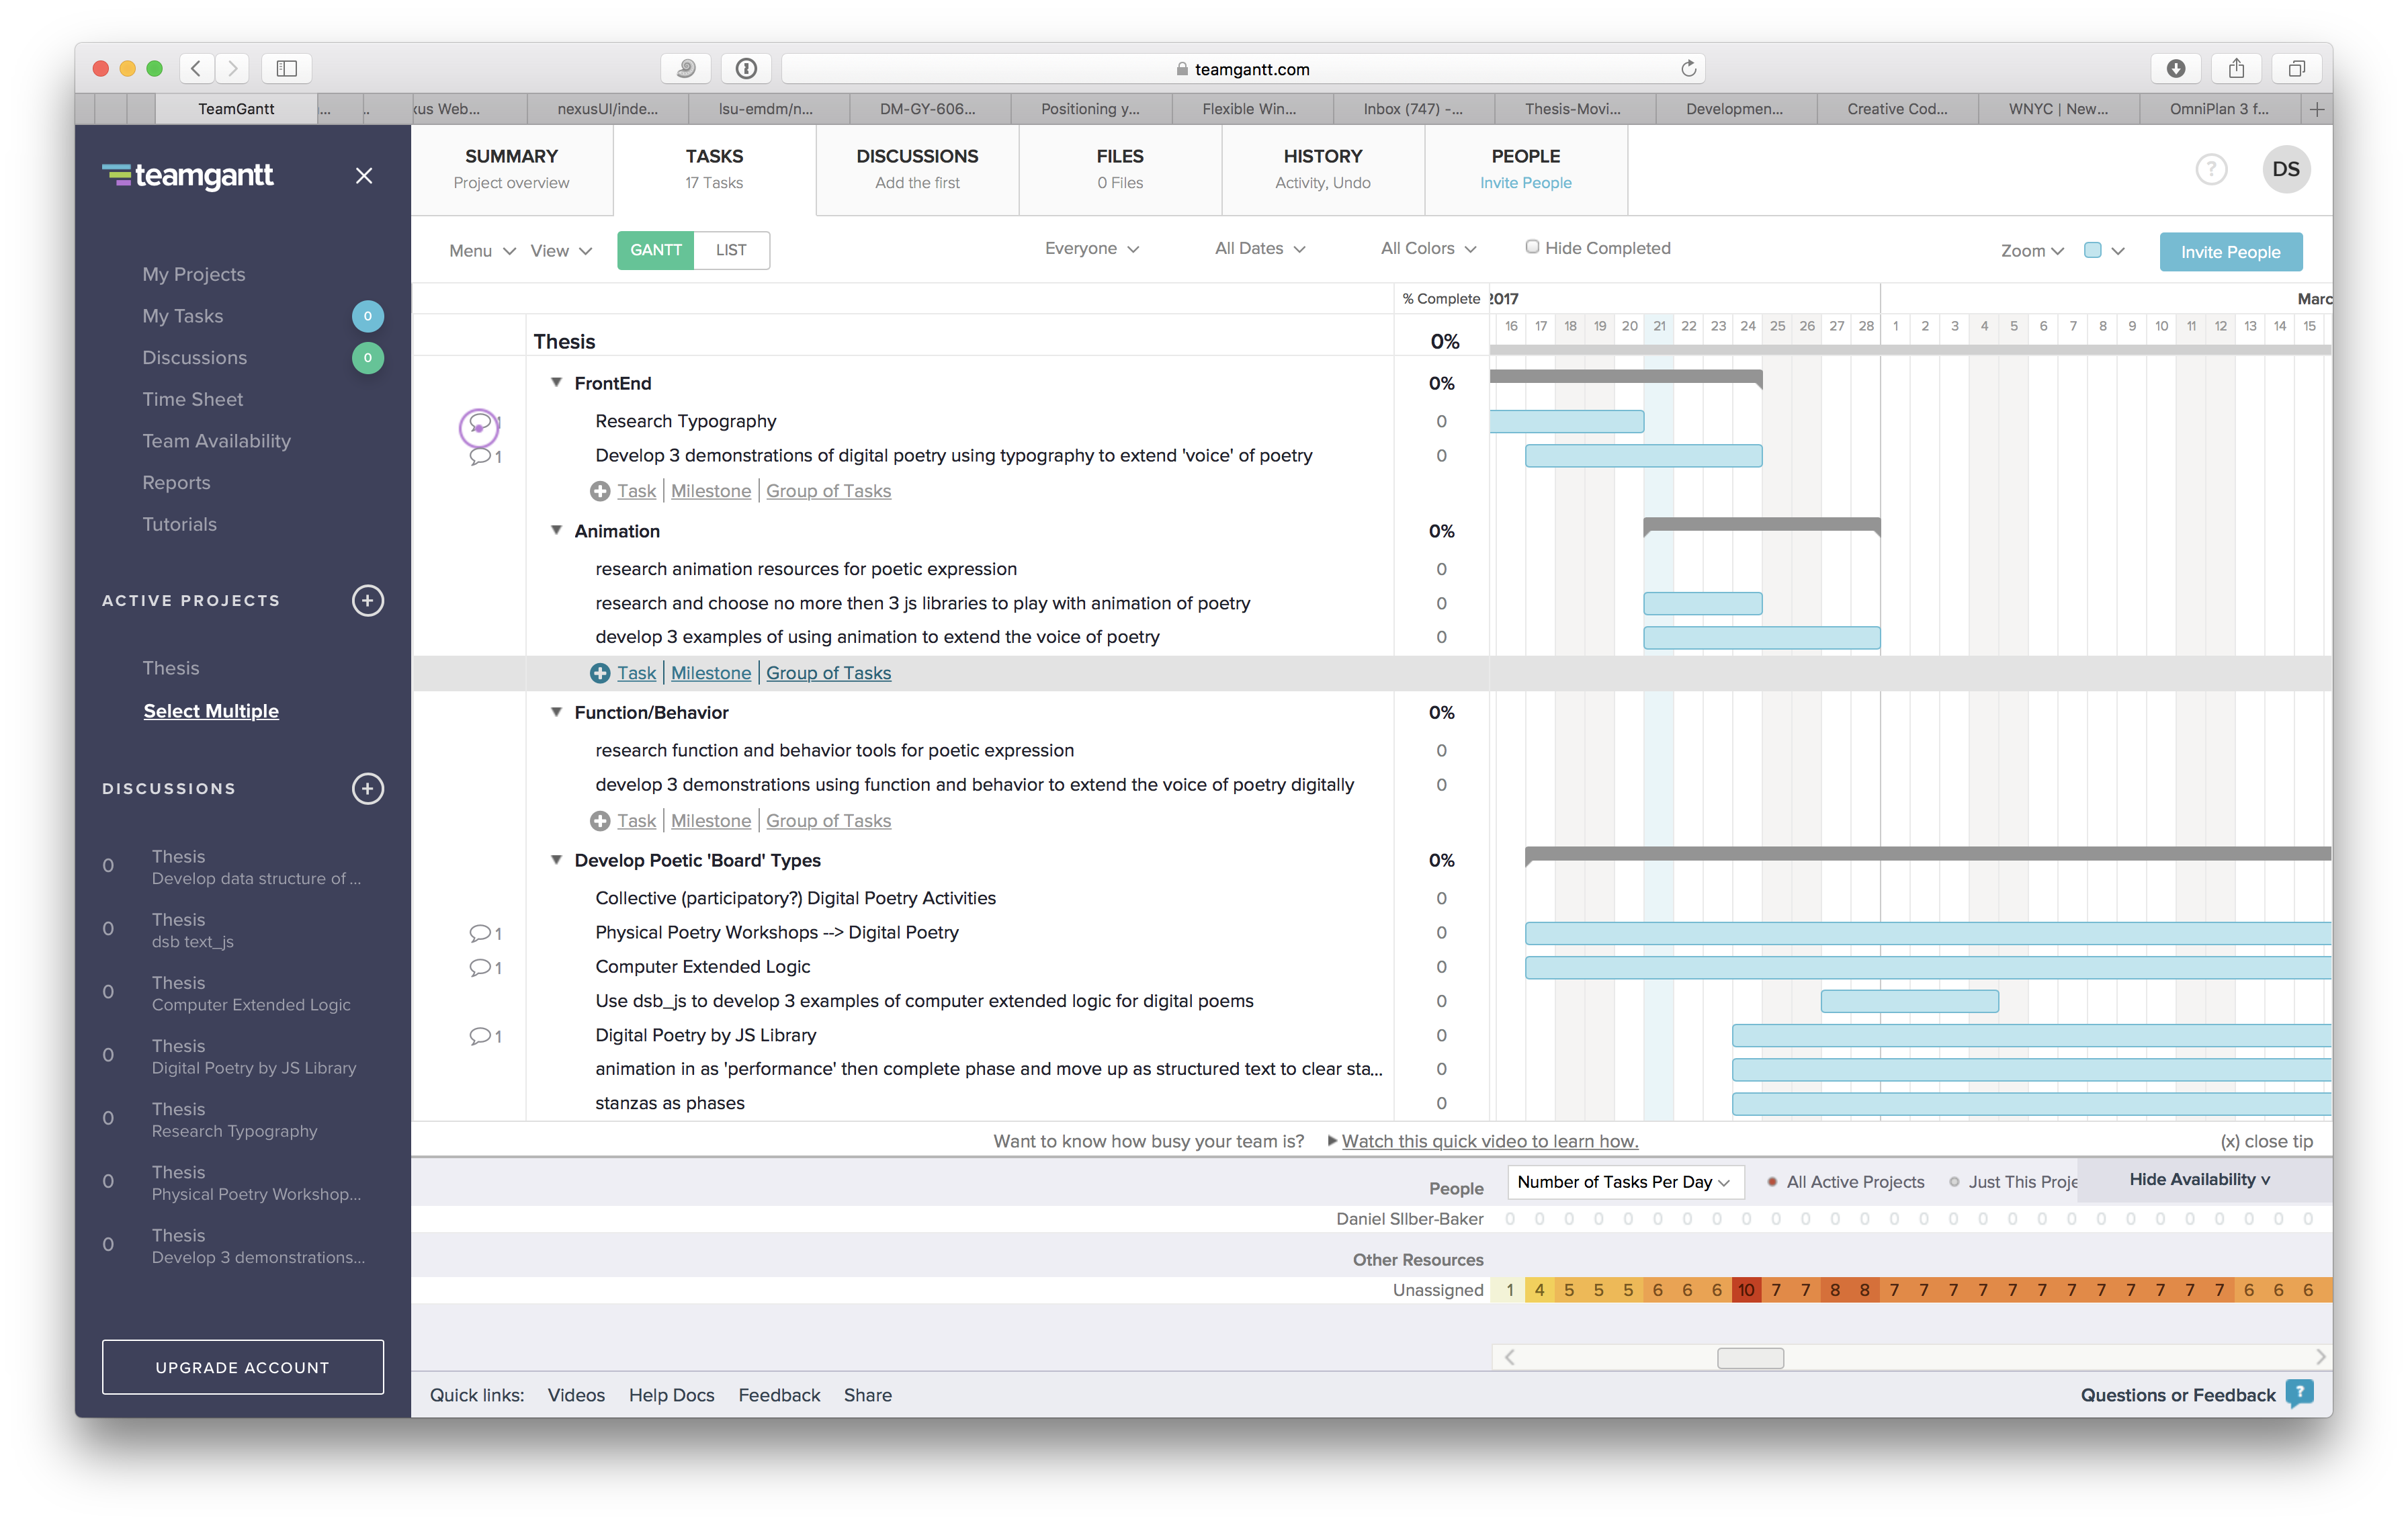Image resolution: width=2408 pixels, height=1525 pixels.
Task: Click plus icon to add task under Animation
Action: click(600, 673)
